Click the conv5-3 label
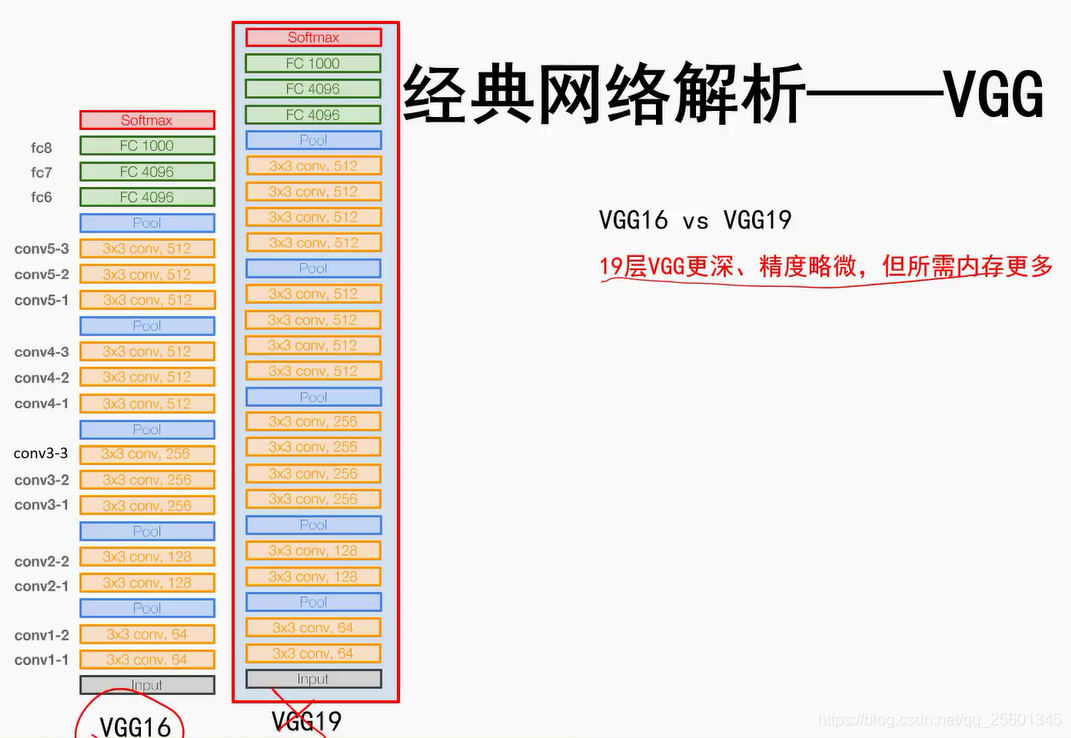 pyautogui.click(x=42, y=249)
